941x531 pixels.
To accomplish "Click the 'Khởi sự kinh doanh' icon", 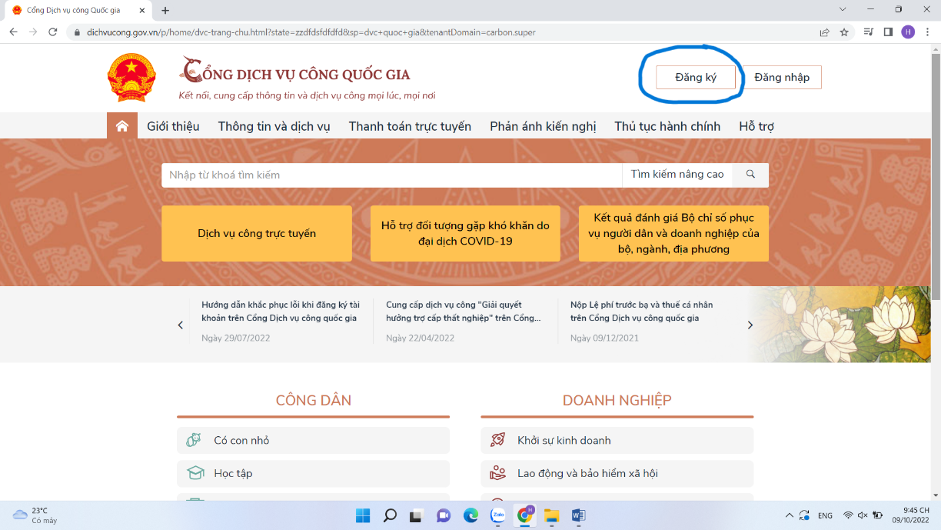I will (497, 440).
